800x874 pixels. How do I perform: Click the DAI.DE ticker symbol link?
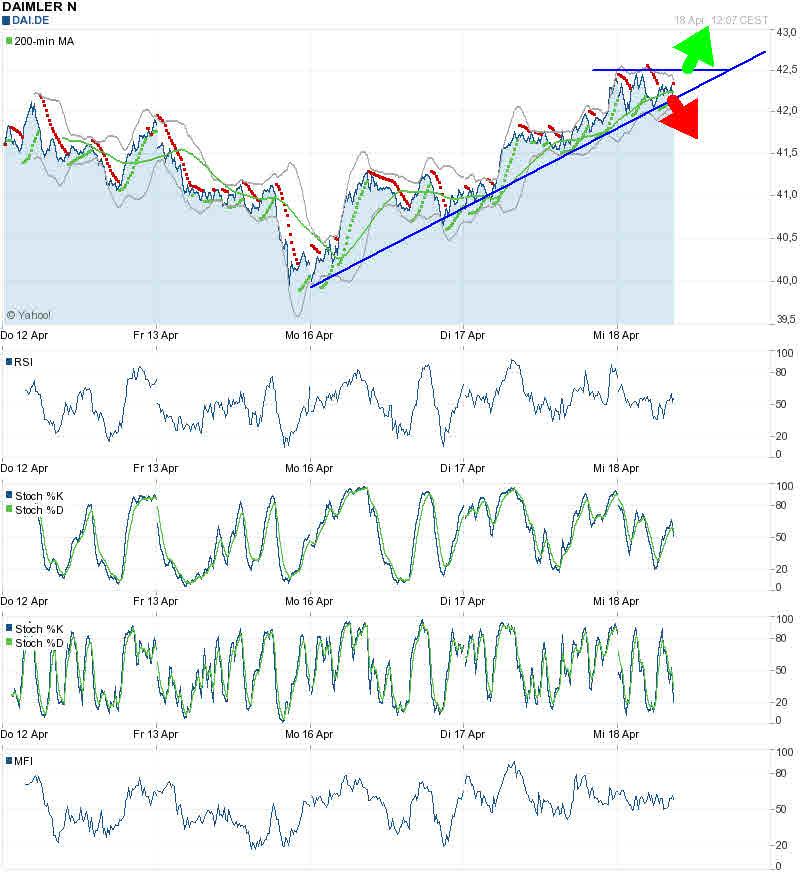click(x=31, y=21)
